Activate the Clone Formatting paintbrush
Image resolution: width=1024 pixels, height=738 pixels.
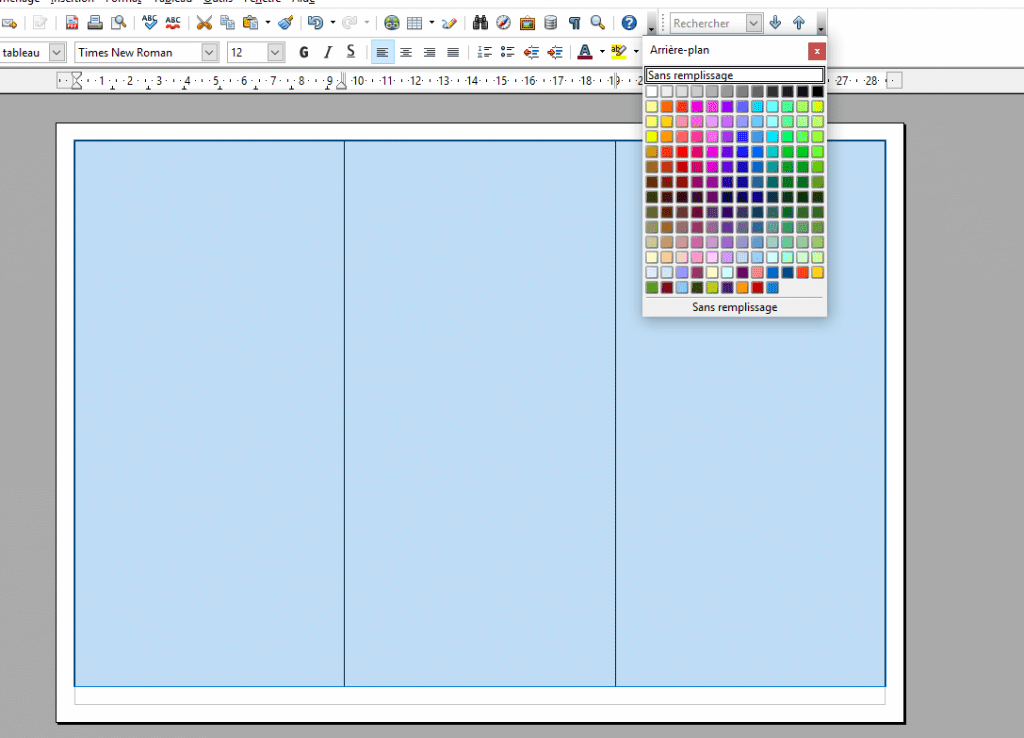point(285,24)
